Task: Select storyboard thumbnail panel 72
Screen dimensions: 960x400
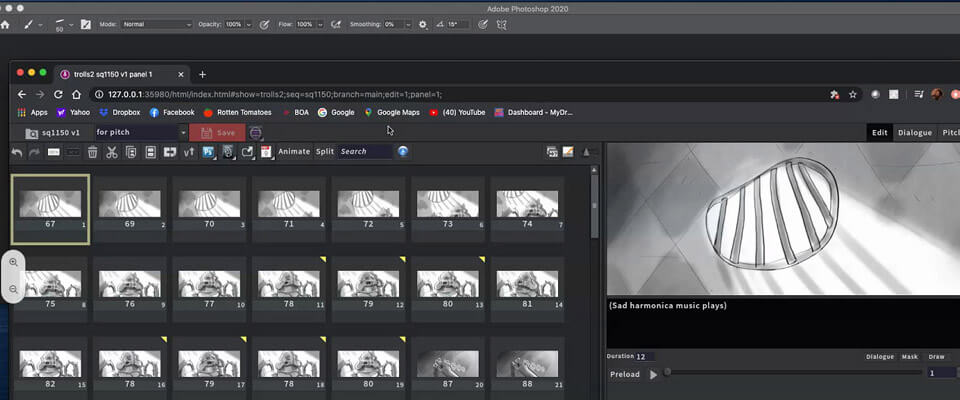Action: pos(368,209)
